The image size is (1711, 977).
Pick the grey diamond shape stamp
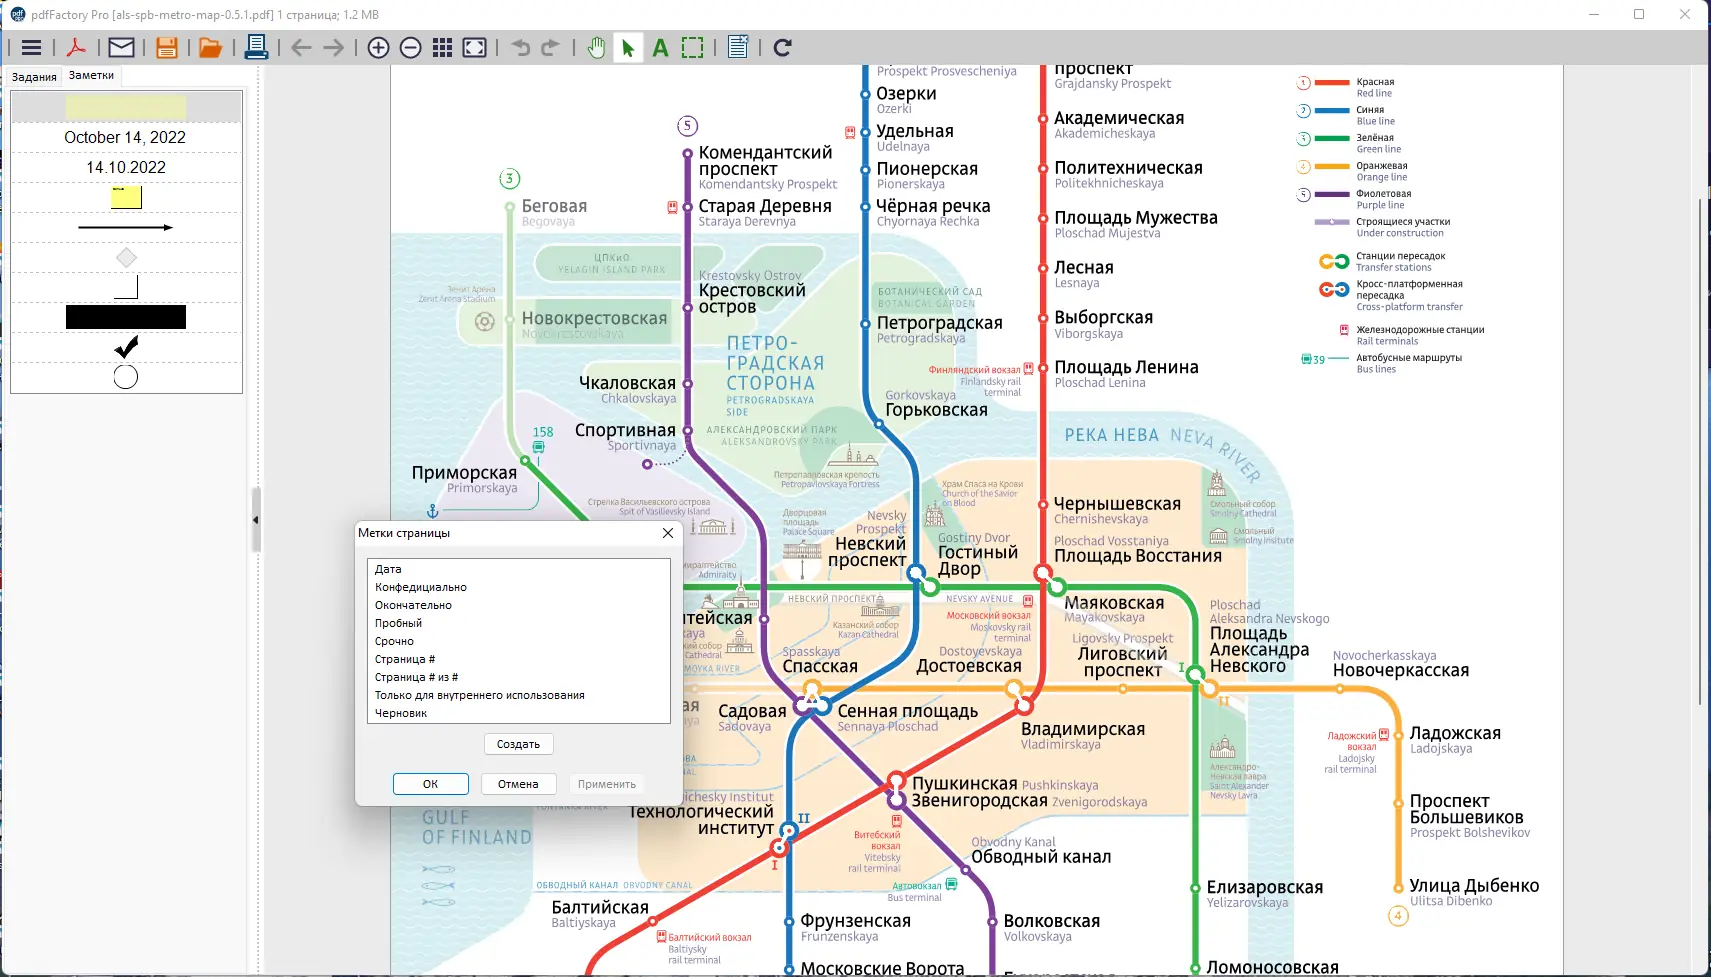point(126,257)
